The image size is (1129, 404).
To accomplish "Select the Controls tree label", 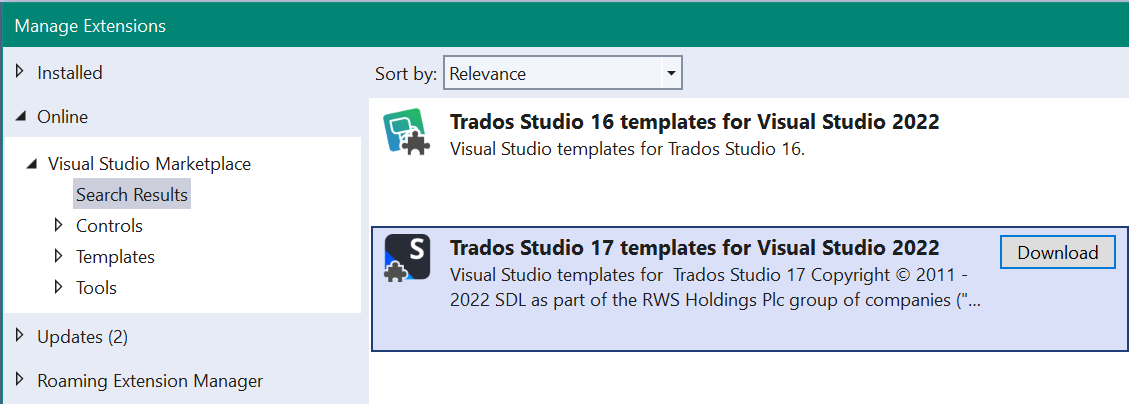I will click(x=109, y=226).
